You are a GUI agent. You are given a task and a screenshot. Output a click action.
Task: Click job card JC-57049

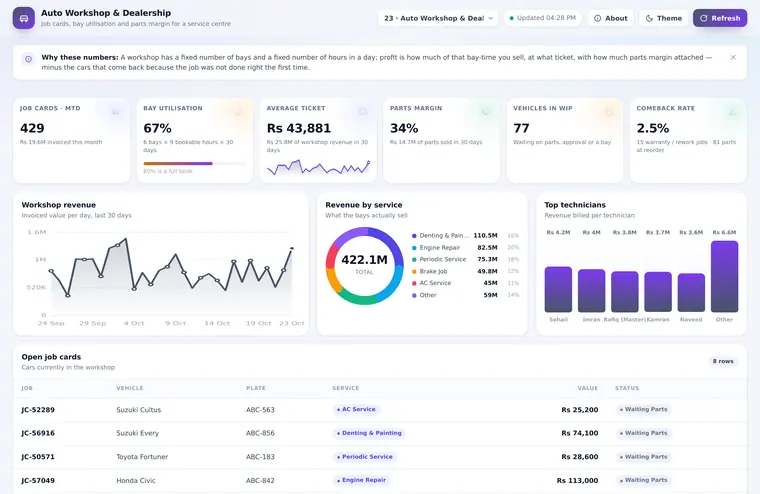(38, 480)
